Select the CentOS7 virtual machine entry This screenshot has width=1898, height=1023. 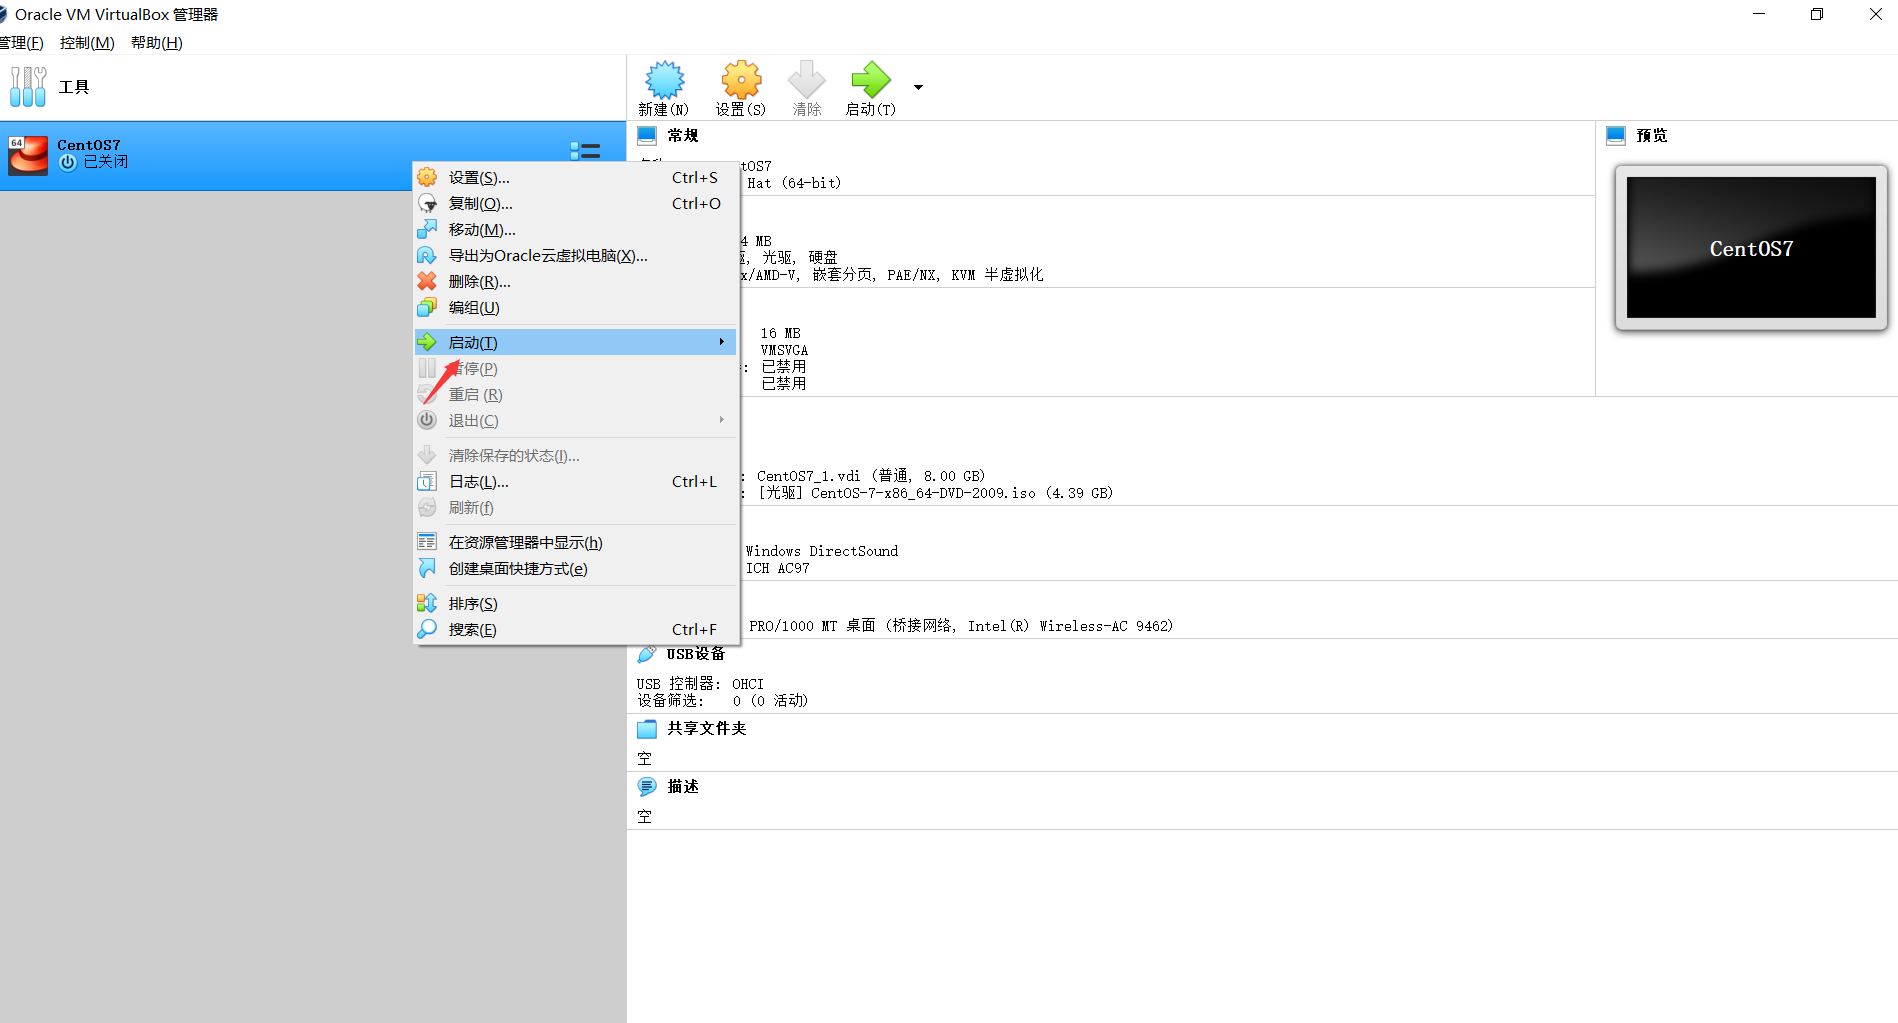point(313,156)
